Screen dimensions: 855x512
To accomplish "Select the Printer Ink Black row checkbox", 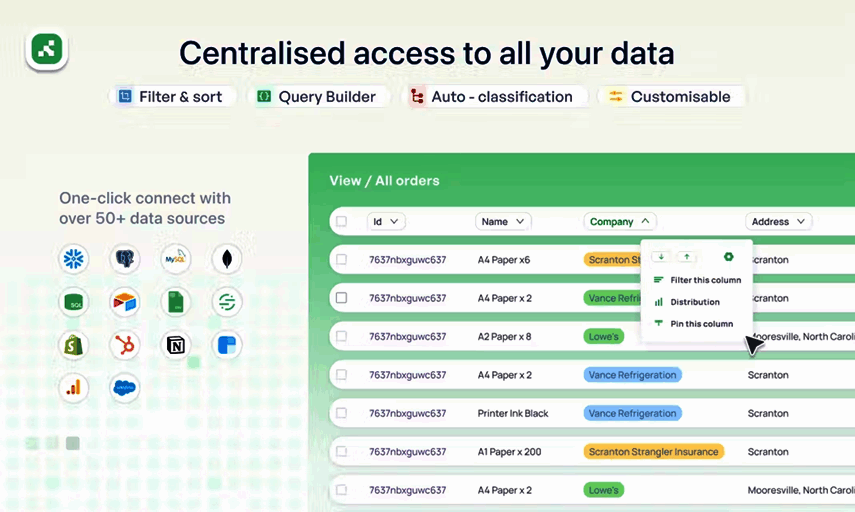I will (x=341, y=413).
